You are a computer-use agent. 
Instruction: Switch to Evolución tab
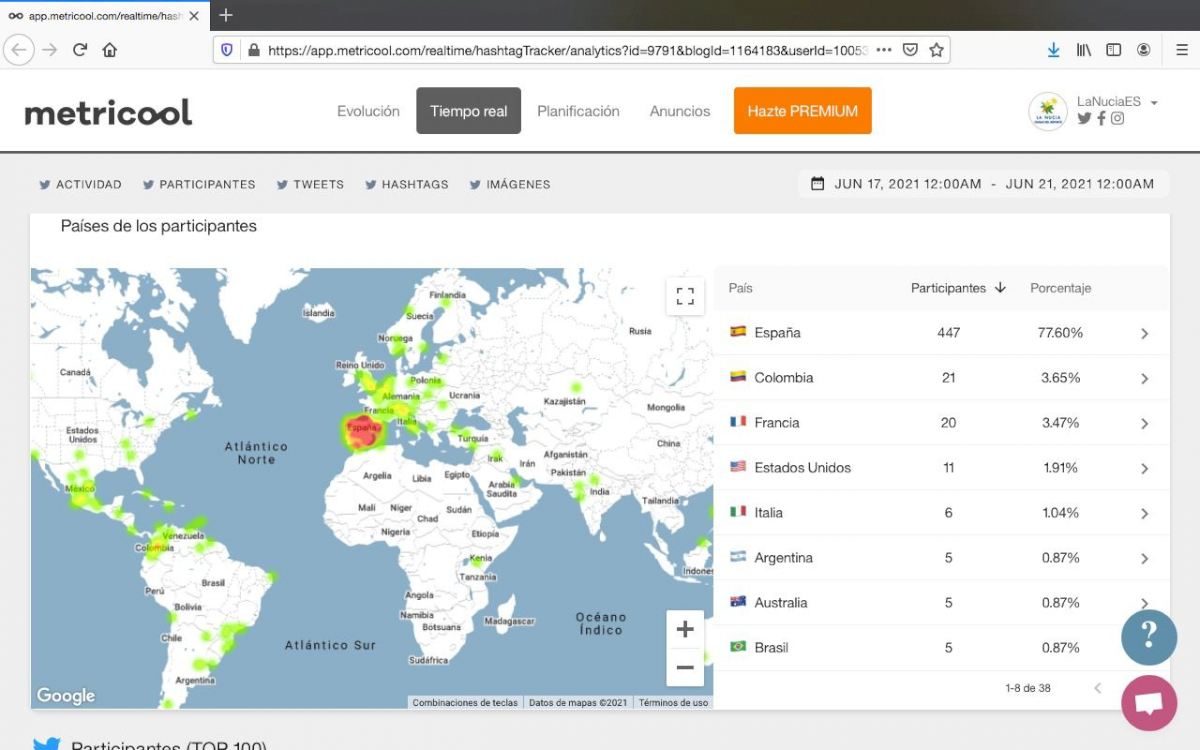coord(368,111)
